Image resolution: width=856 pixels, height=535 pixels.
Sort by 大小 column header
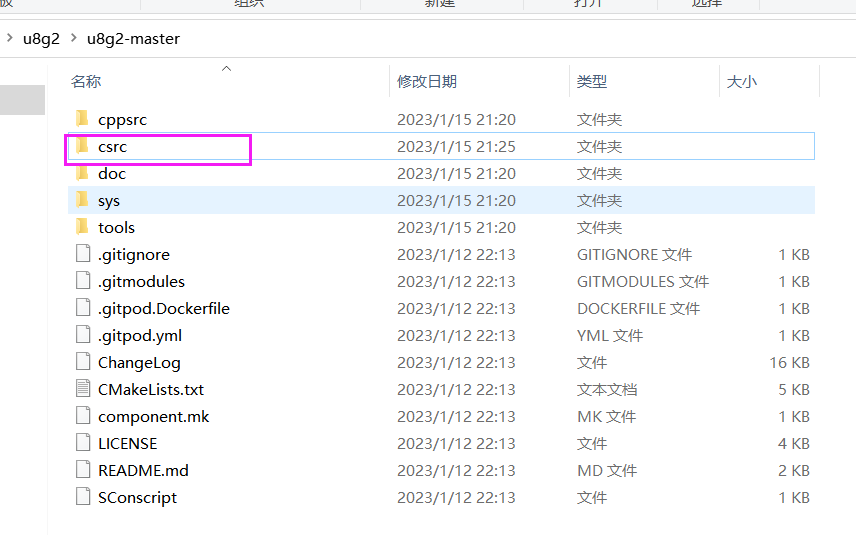[741, 81]
